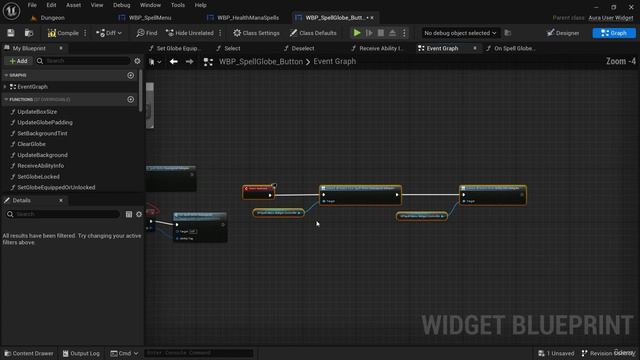Image resolution: width=640 pixels, height=360 pixels.
Task: Select the SetGlobeLocked function
Action: pyautogui.click(x=38, y=177)
